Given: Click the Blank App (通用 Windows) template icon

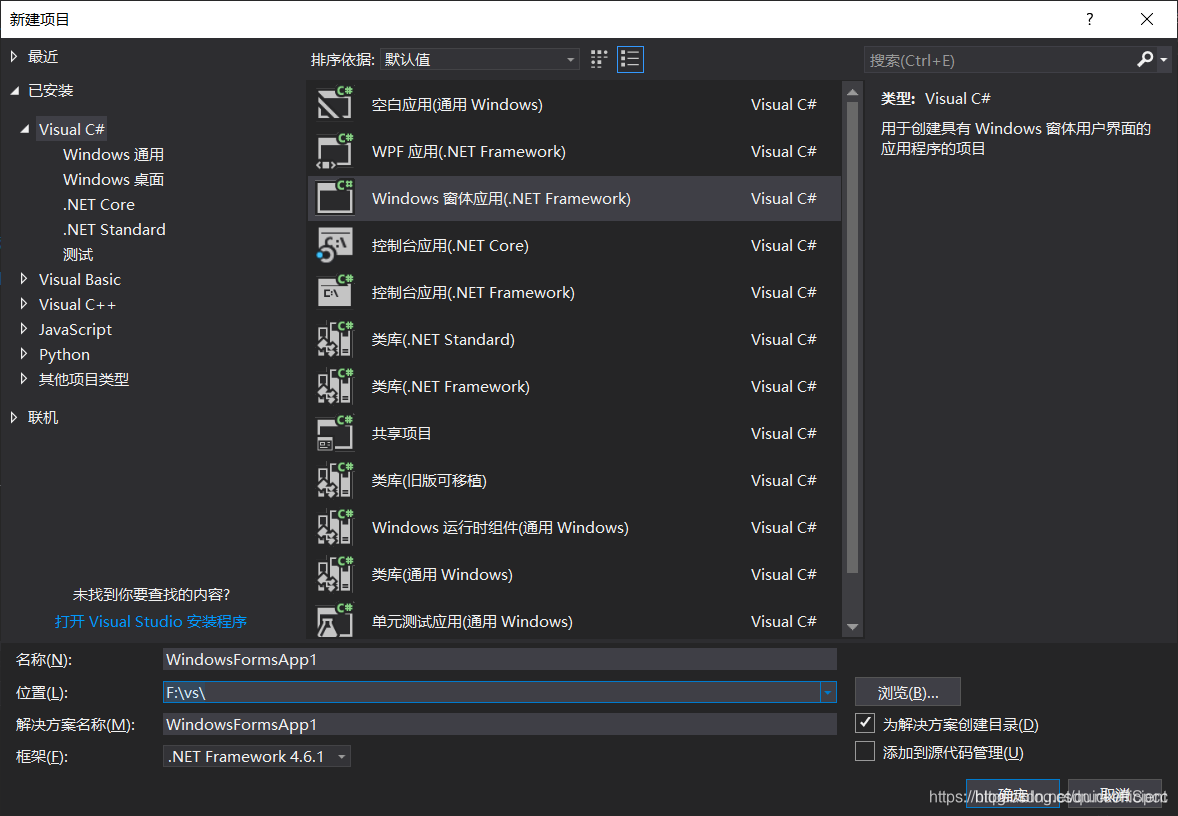Looking at the screenshot, I should pos(335,104).
